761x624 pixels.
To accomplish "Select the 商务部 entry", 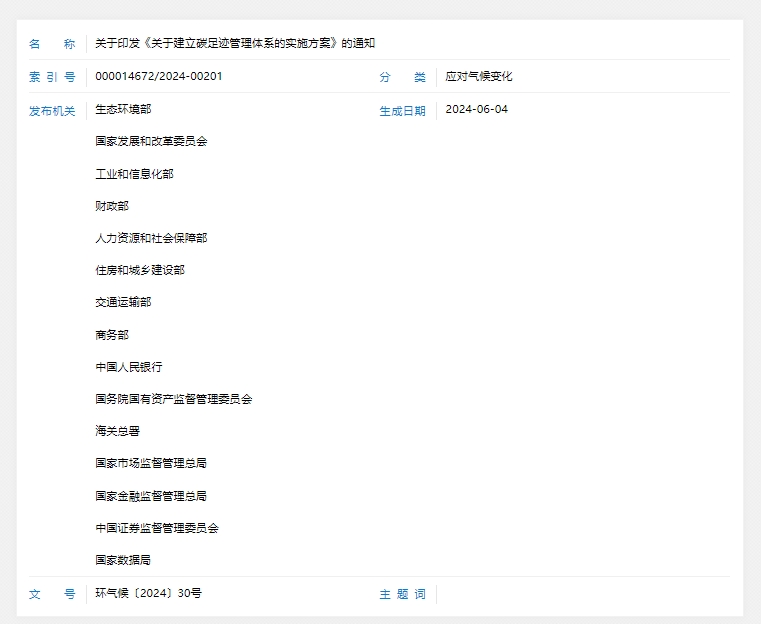I will pyautogui.click(x=112, y=335).
